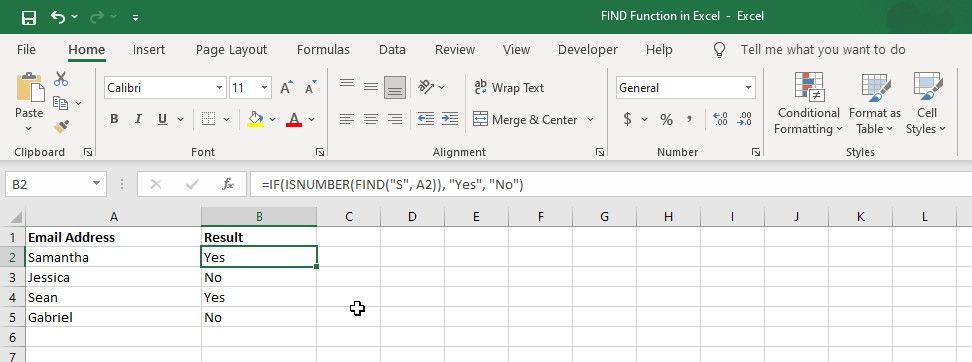972x362 pixels.
Task: Apply Accounting dollar format
Action: [x=627, y=119]
